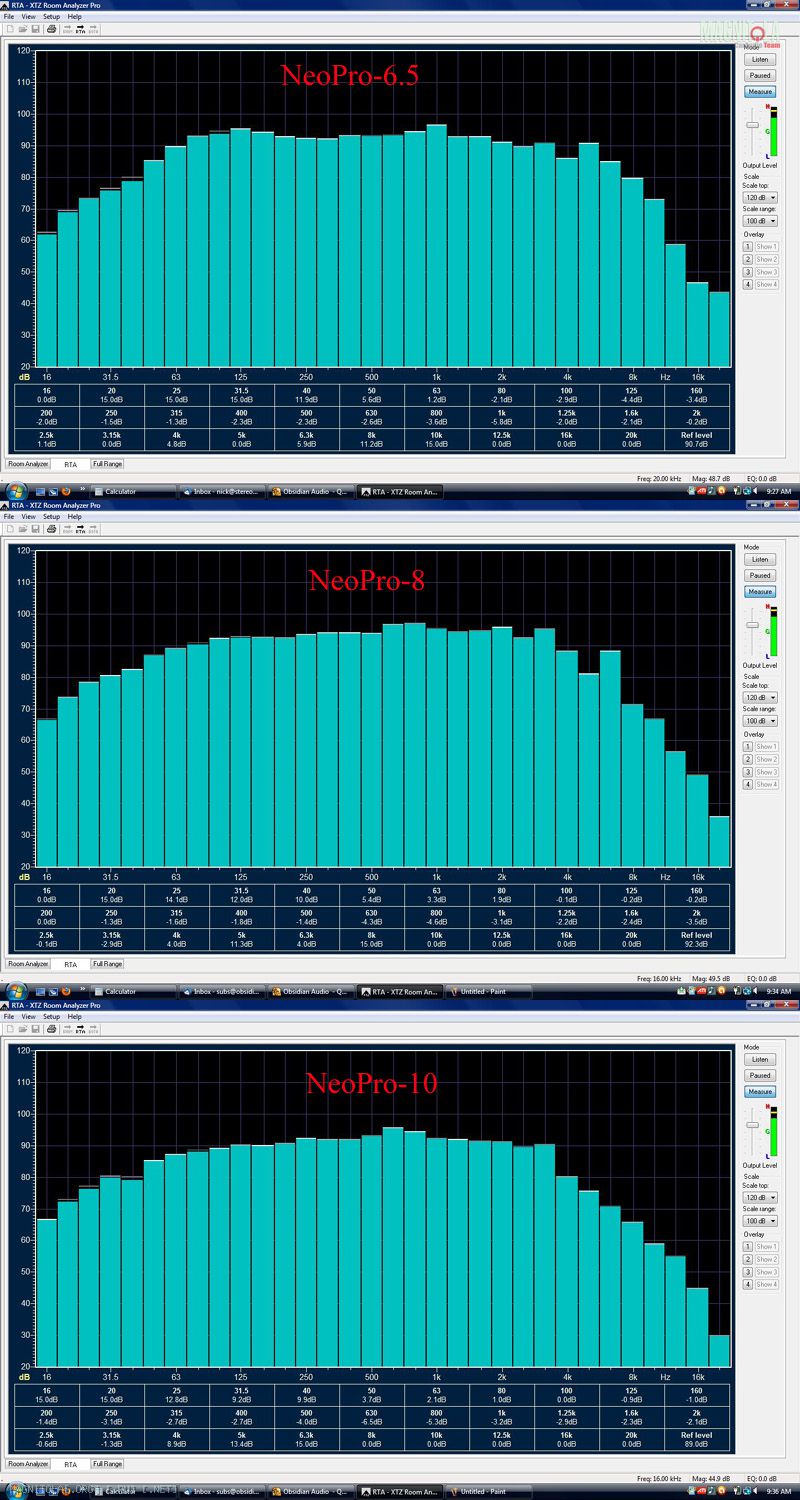Click Ref level 92.3dB cell in NeoPro-8 table
This screenshot has height=1500, width=800.
pos(697,938)
